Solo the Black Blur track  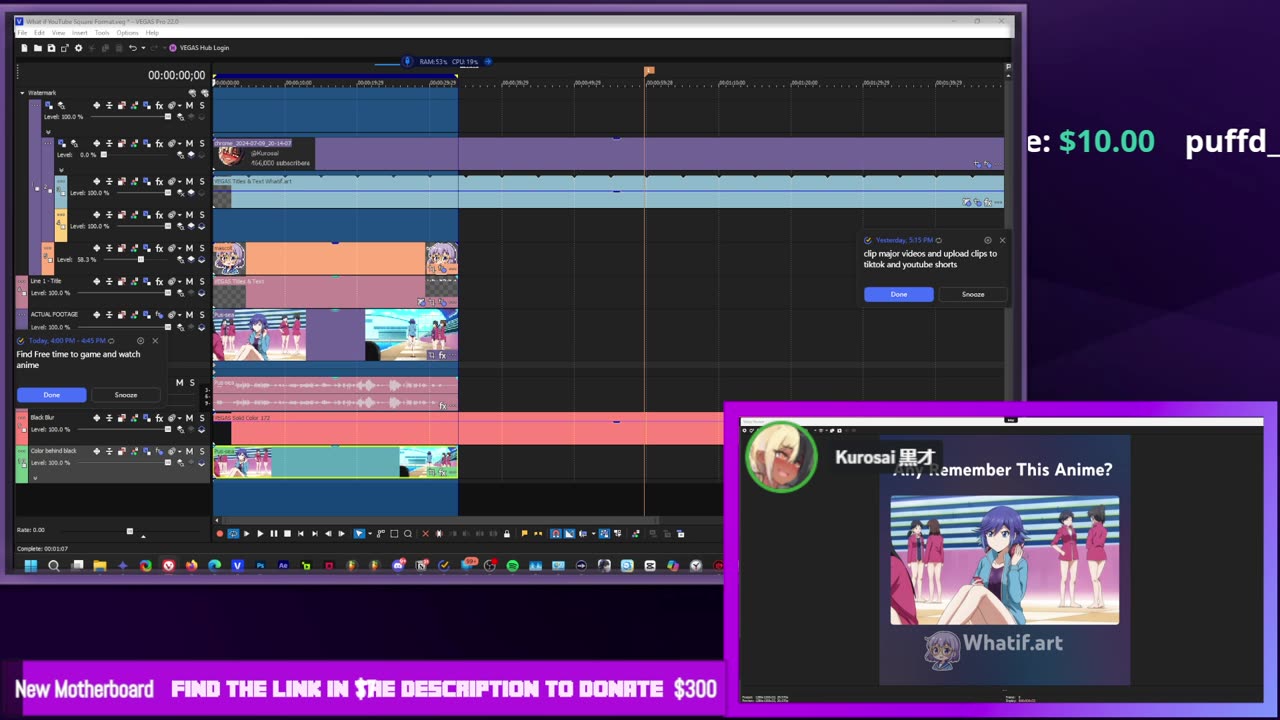[202, 418]
